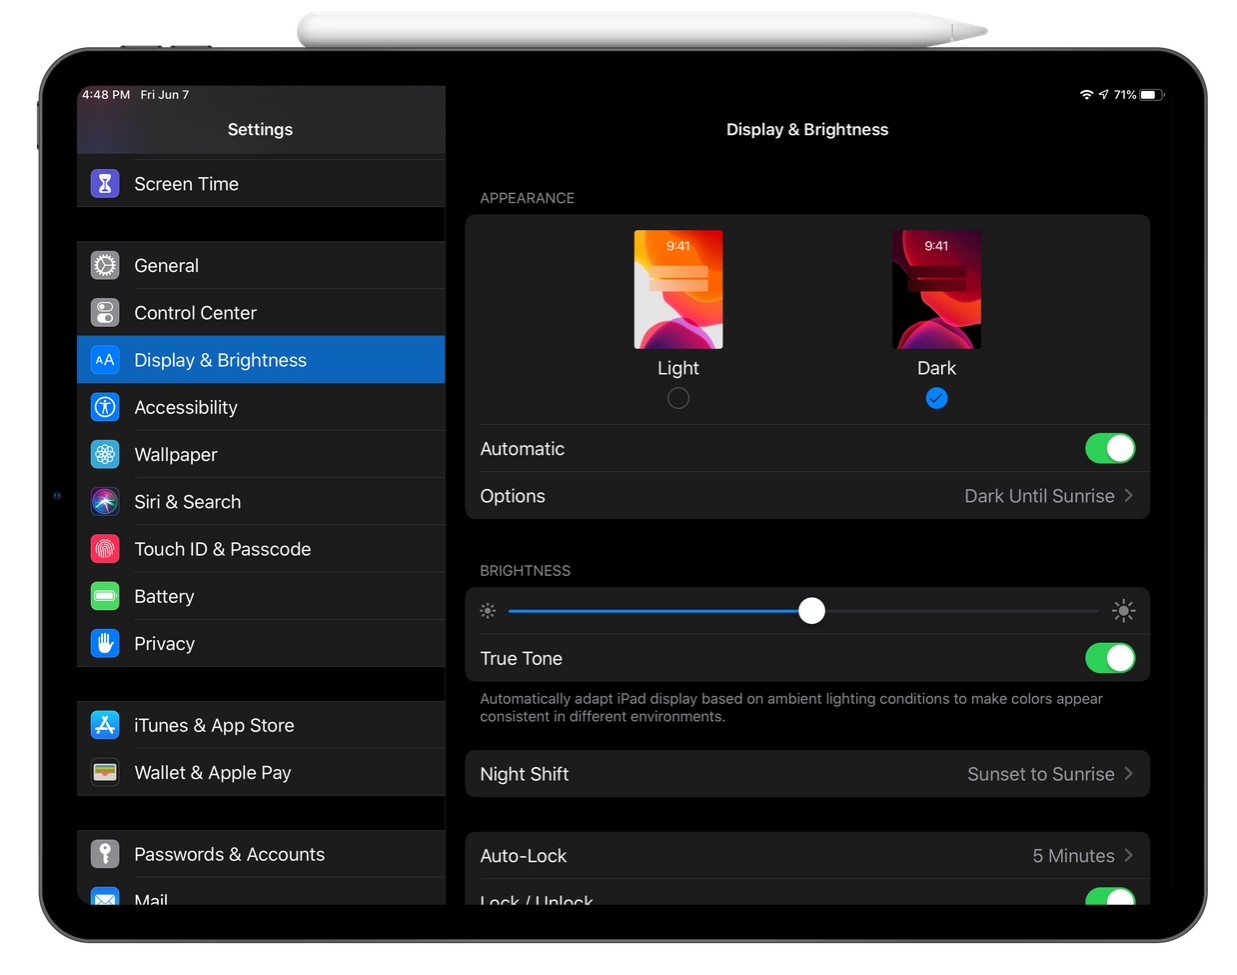The width and height of the screenshot is (1237, 975).
Task: Click the iTunes & App Store icon
Action: (105, 725)
